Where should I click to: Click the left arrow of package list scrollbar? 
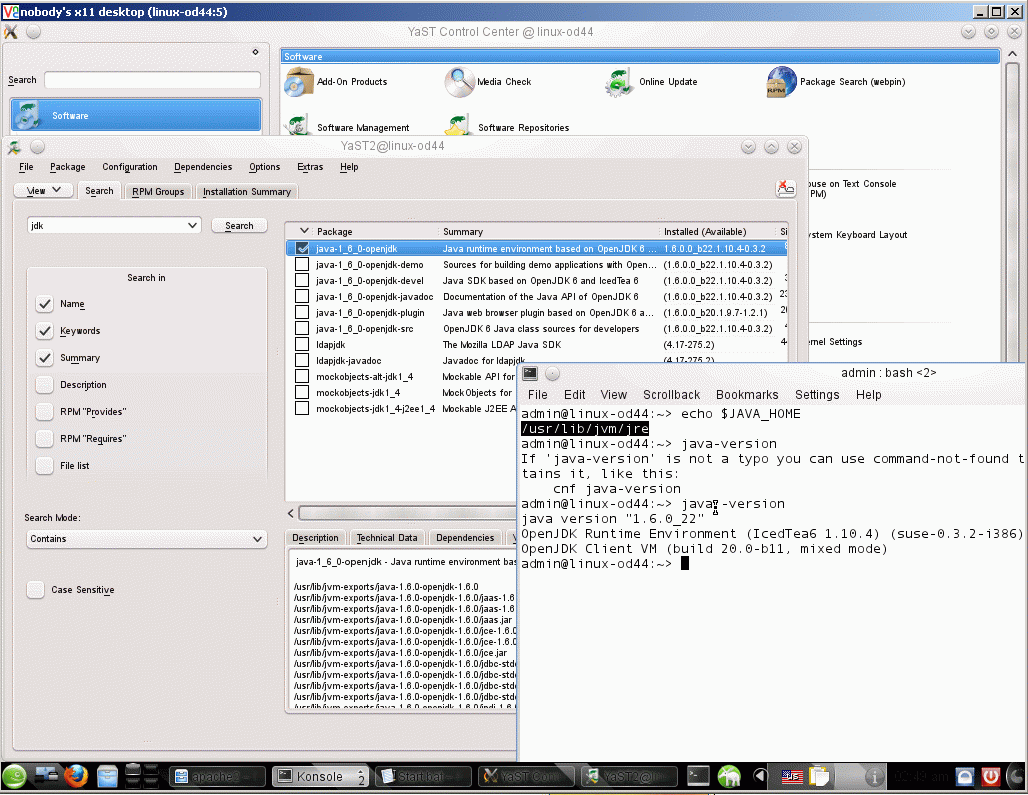point(291,513)
